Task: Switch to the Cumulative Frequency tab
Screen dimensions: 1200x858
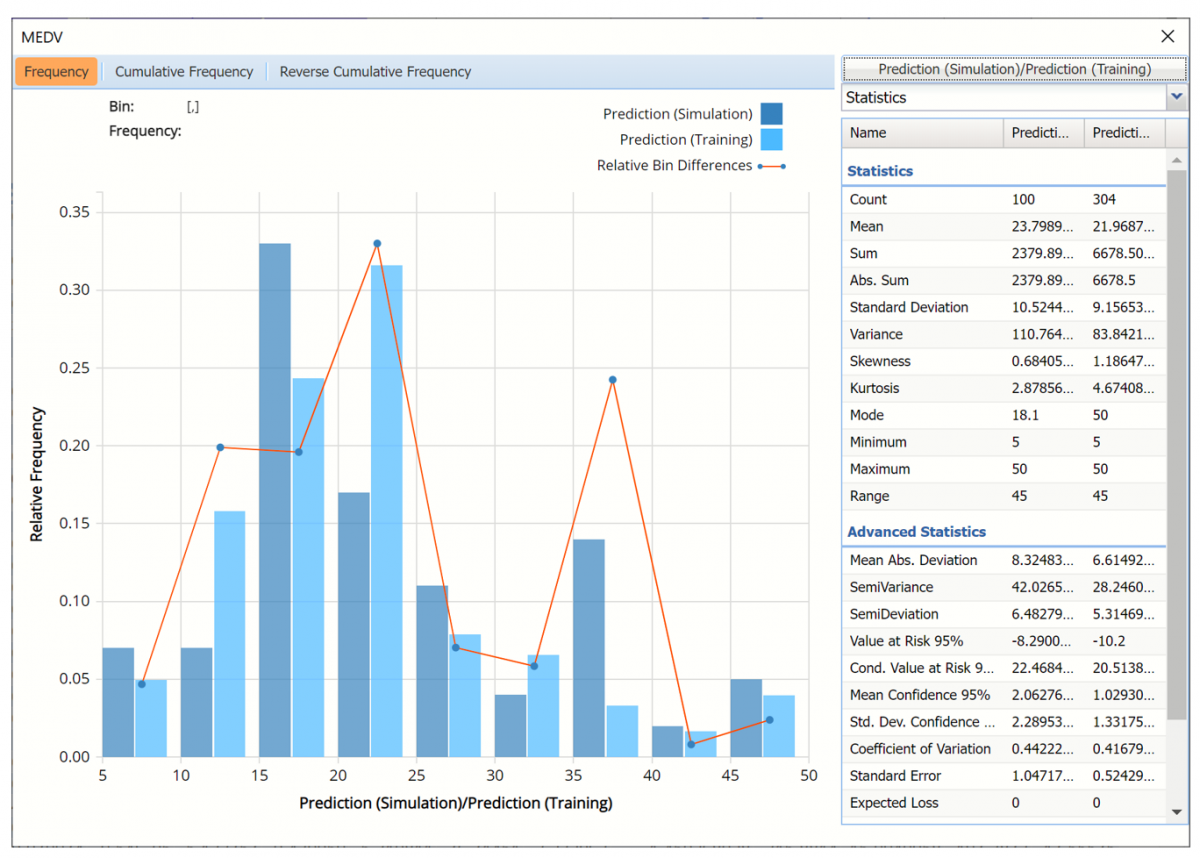Action: 184,72
